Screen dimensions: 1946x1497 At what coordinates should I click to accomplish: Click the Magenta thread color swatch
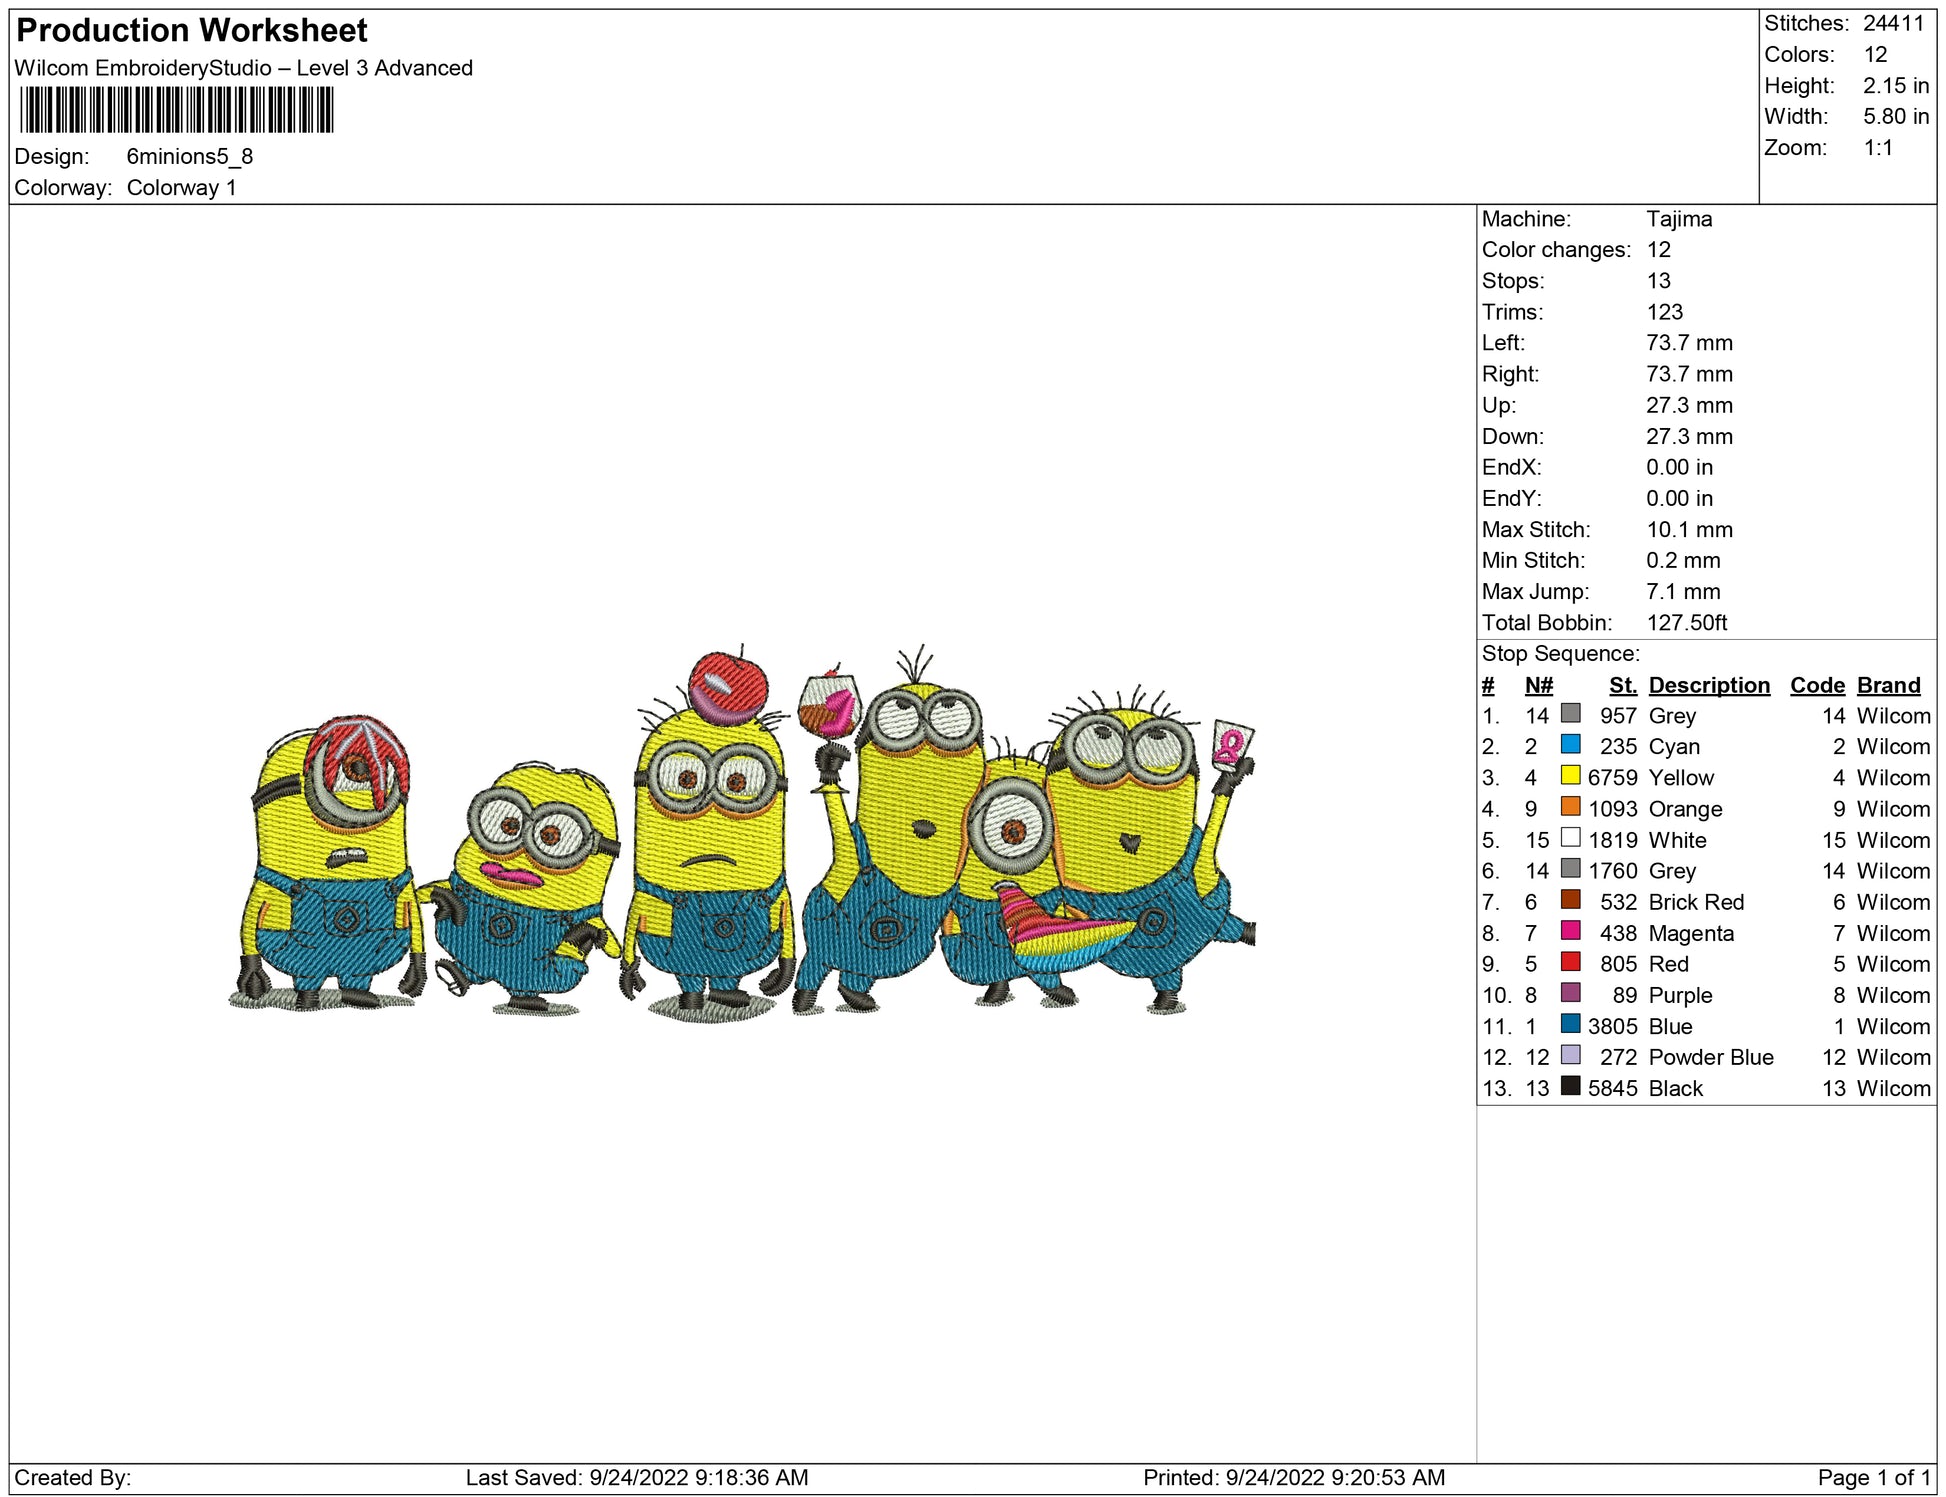point(1570,931)
